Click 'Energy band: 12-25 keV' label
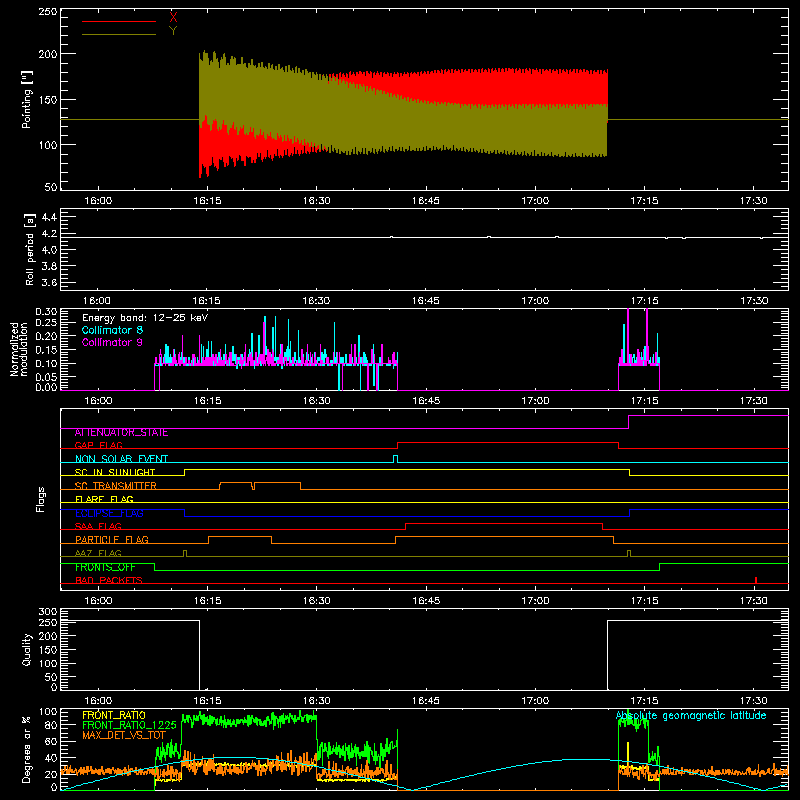This screenshot has width=800, height=800. click(145, 318)
